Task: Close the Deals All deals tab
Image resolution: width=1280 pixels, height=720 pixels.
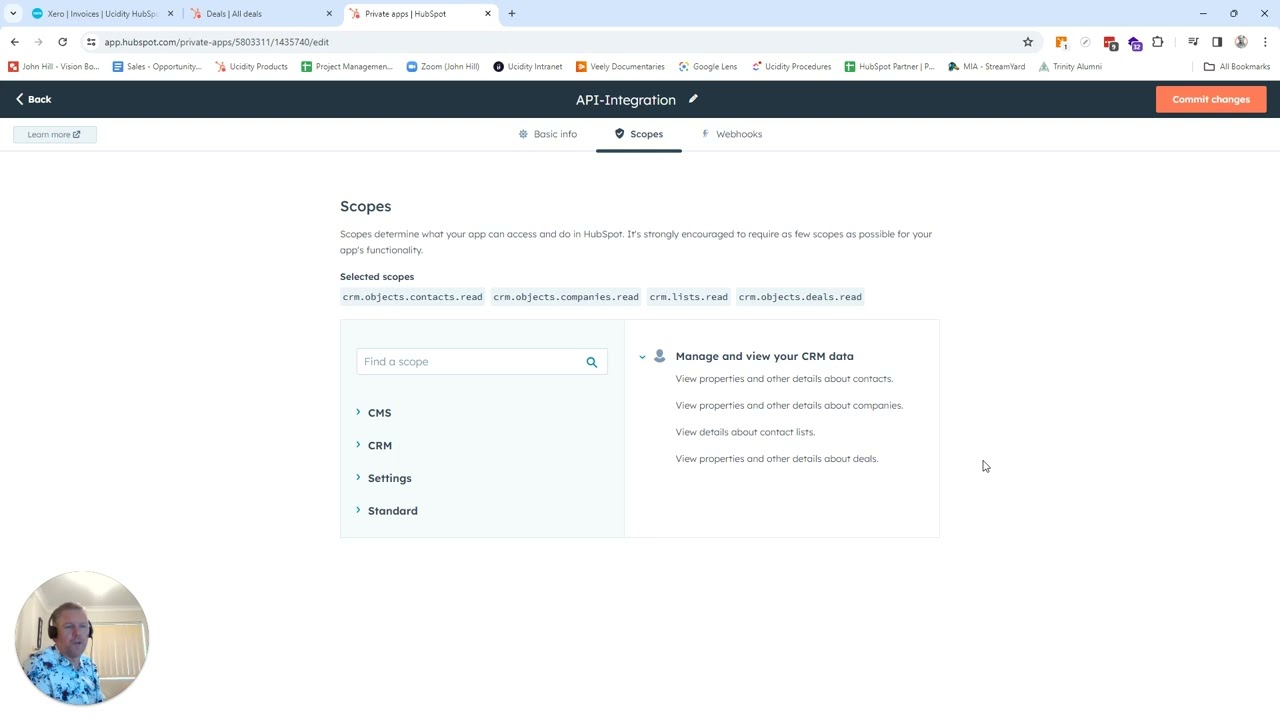Action: click(329, 14)
